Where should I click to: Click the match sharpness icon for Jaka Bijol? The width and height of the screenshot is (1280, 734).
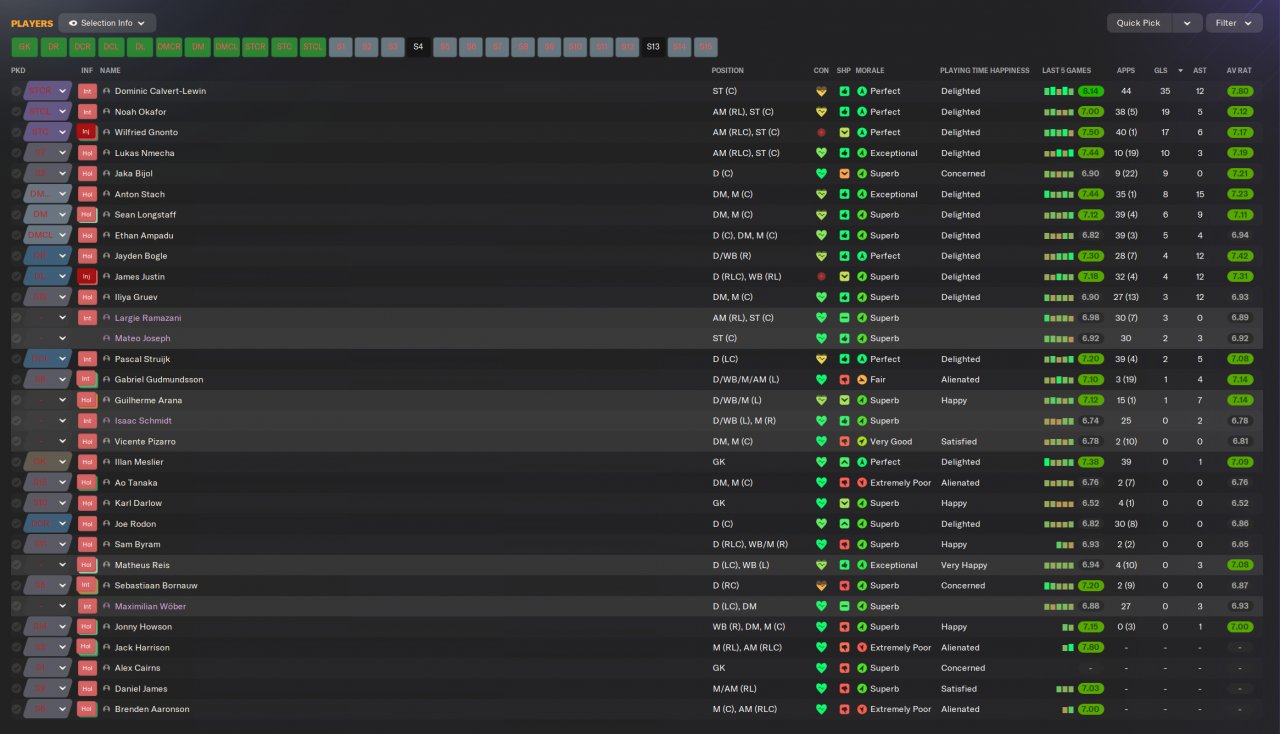[x=844, y=174]
